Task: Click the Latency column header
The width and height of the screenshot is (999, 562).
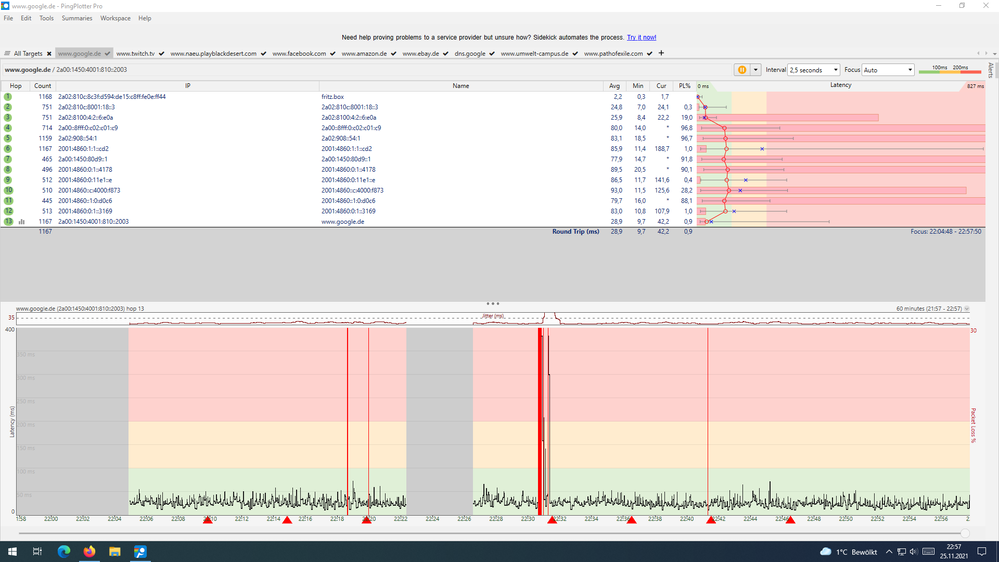Action: (x=840, y=85)
